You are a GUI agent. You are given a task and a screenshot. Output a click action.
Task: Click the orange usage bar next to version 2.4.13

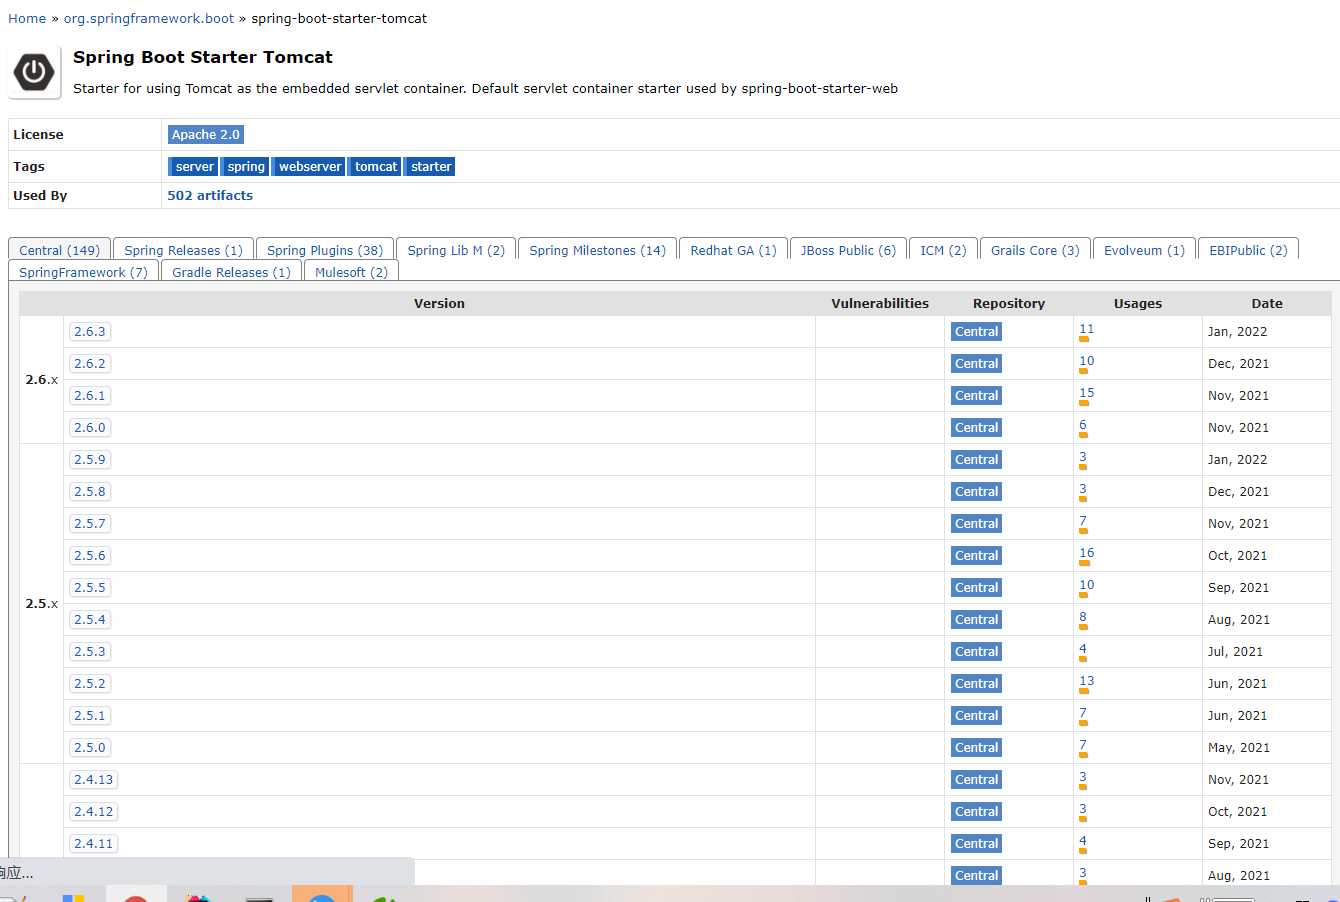click(1082, 789)
